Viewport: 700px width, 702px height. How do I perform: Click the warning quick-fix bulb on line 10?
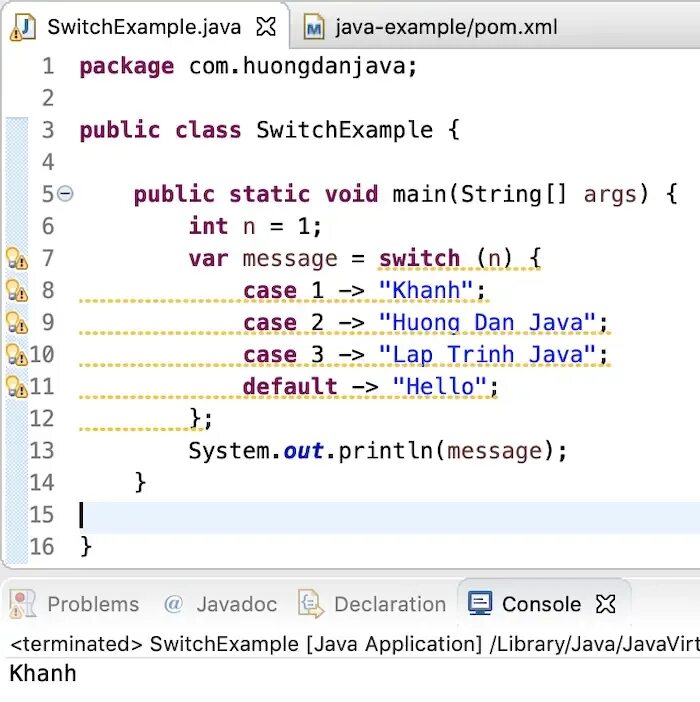click(17, 355)
